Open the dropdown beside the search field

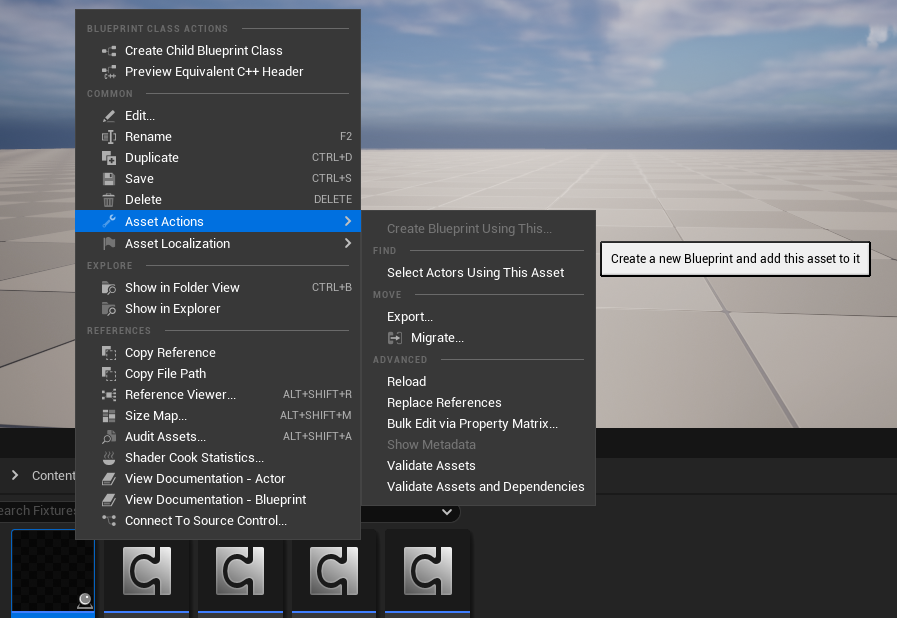tap(446, 512)
